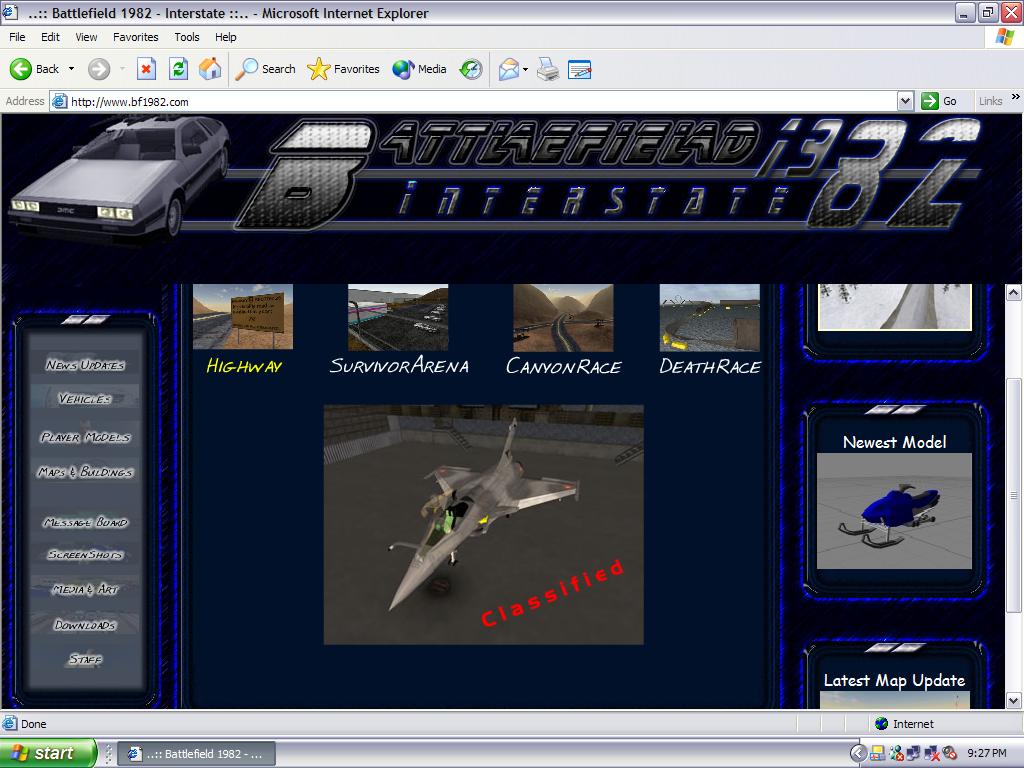This screenshot has width=1024, height=768.
Task: Open the Help menu
Action: [x=225, y=37]
